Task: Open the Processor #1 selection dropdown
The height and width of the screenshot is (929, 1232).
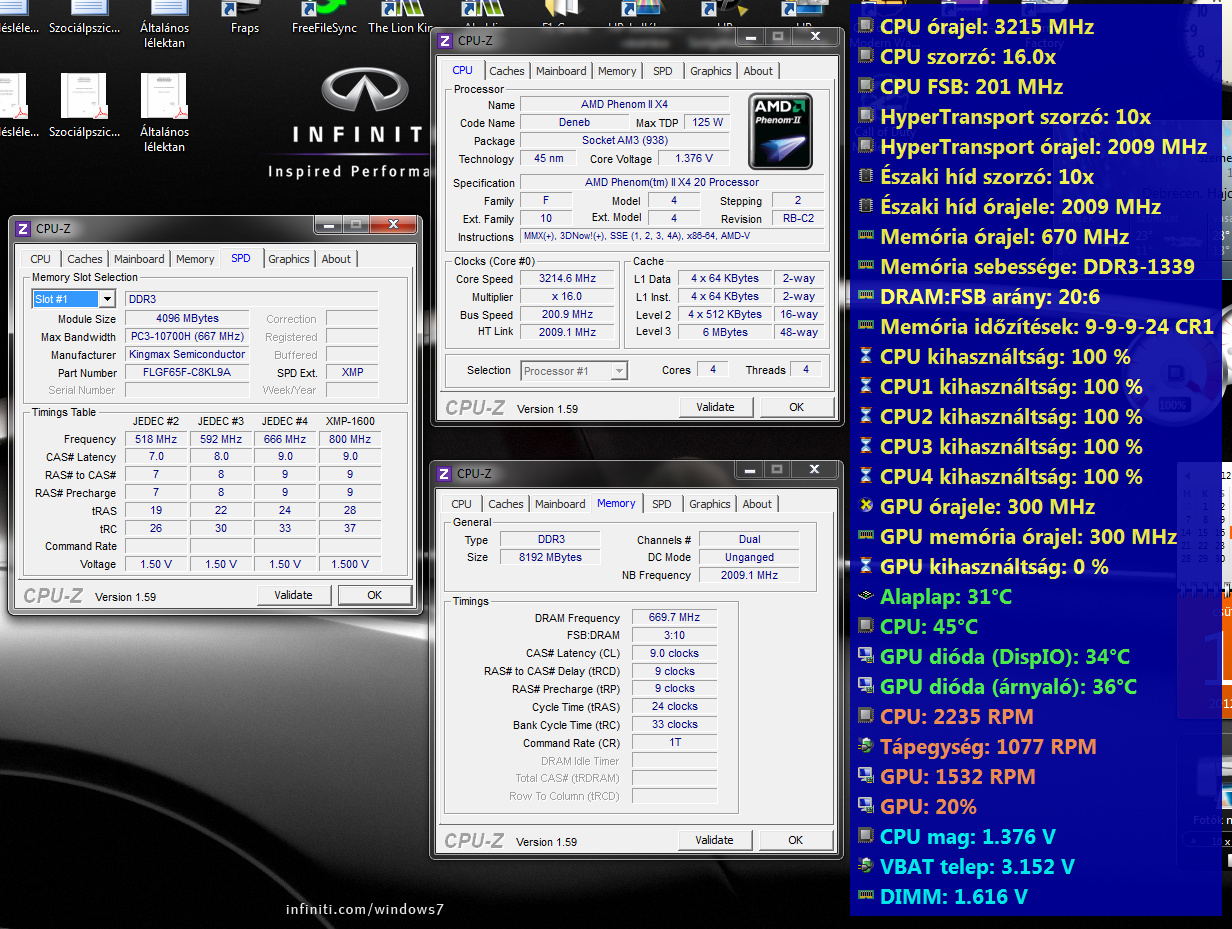Action: pyautogui.click(x=619, y=371)
